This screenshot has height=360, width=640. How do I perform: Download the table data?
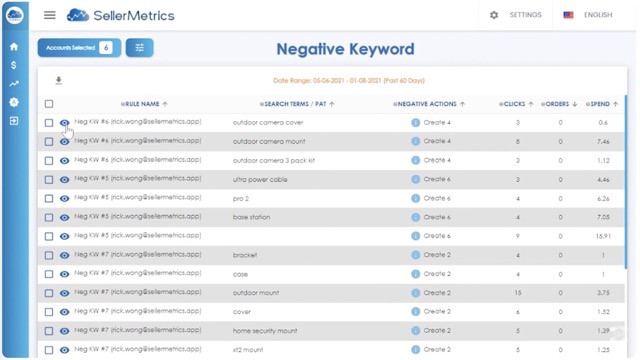click(x=59, y=80)
